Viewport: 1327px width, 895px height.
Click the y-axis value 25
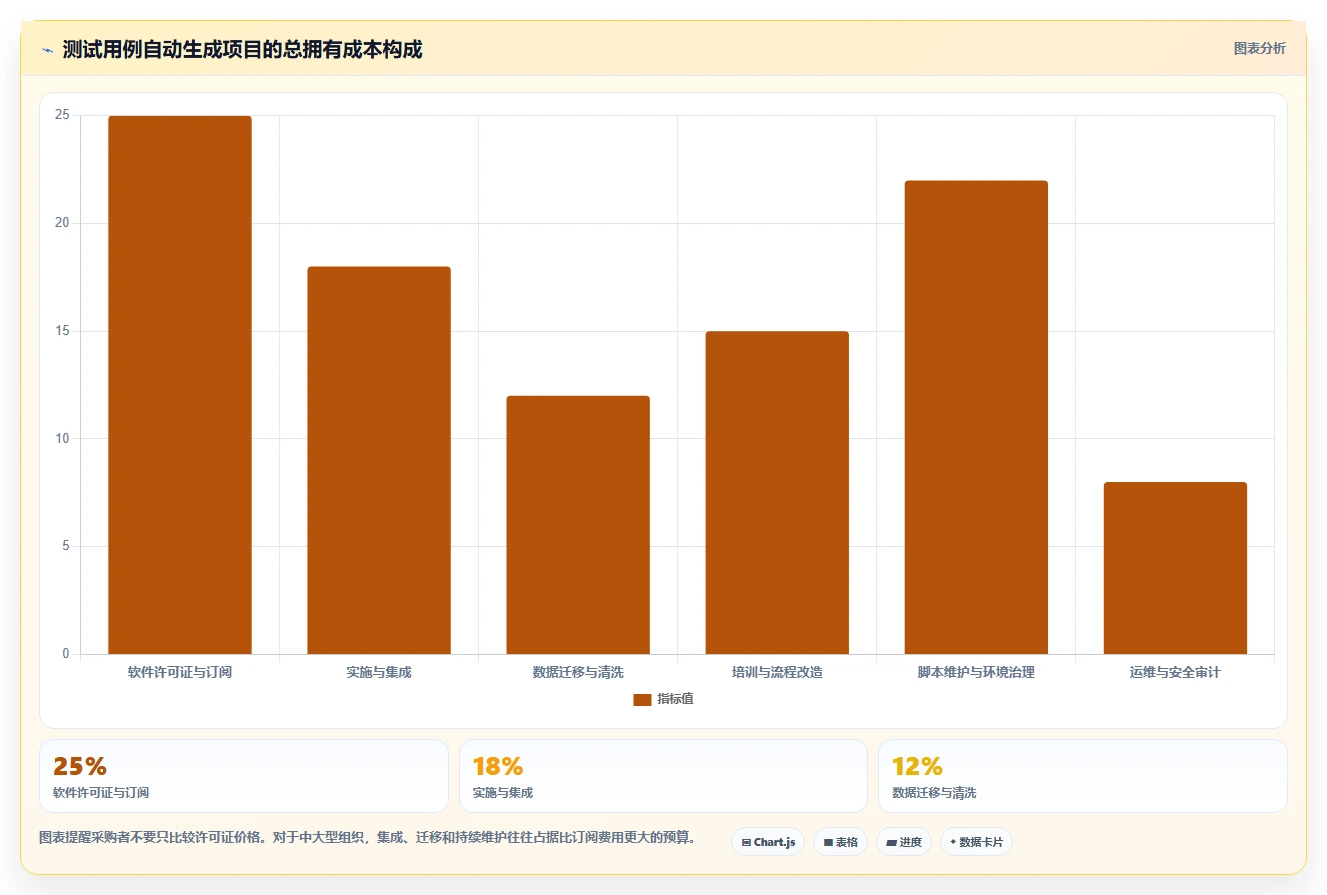coord(62,115)
